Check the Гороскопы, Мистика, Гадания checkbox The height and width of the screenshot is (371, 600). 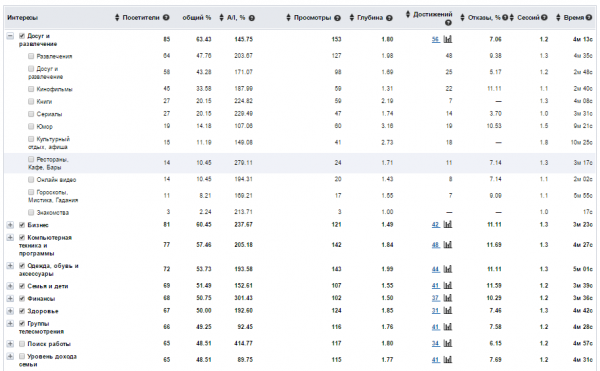tap(31, 192)
